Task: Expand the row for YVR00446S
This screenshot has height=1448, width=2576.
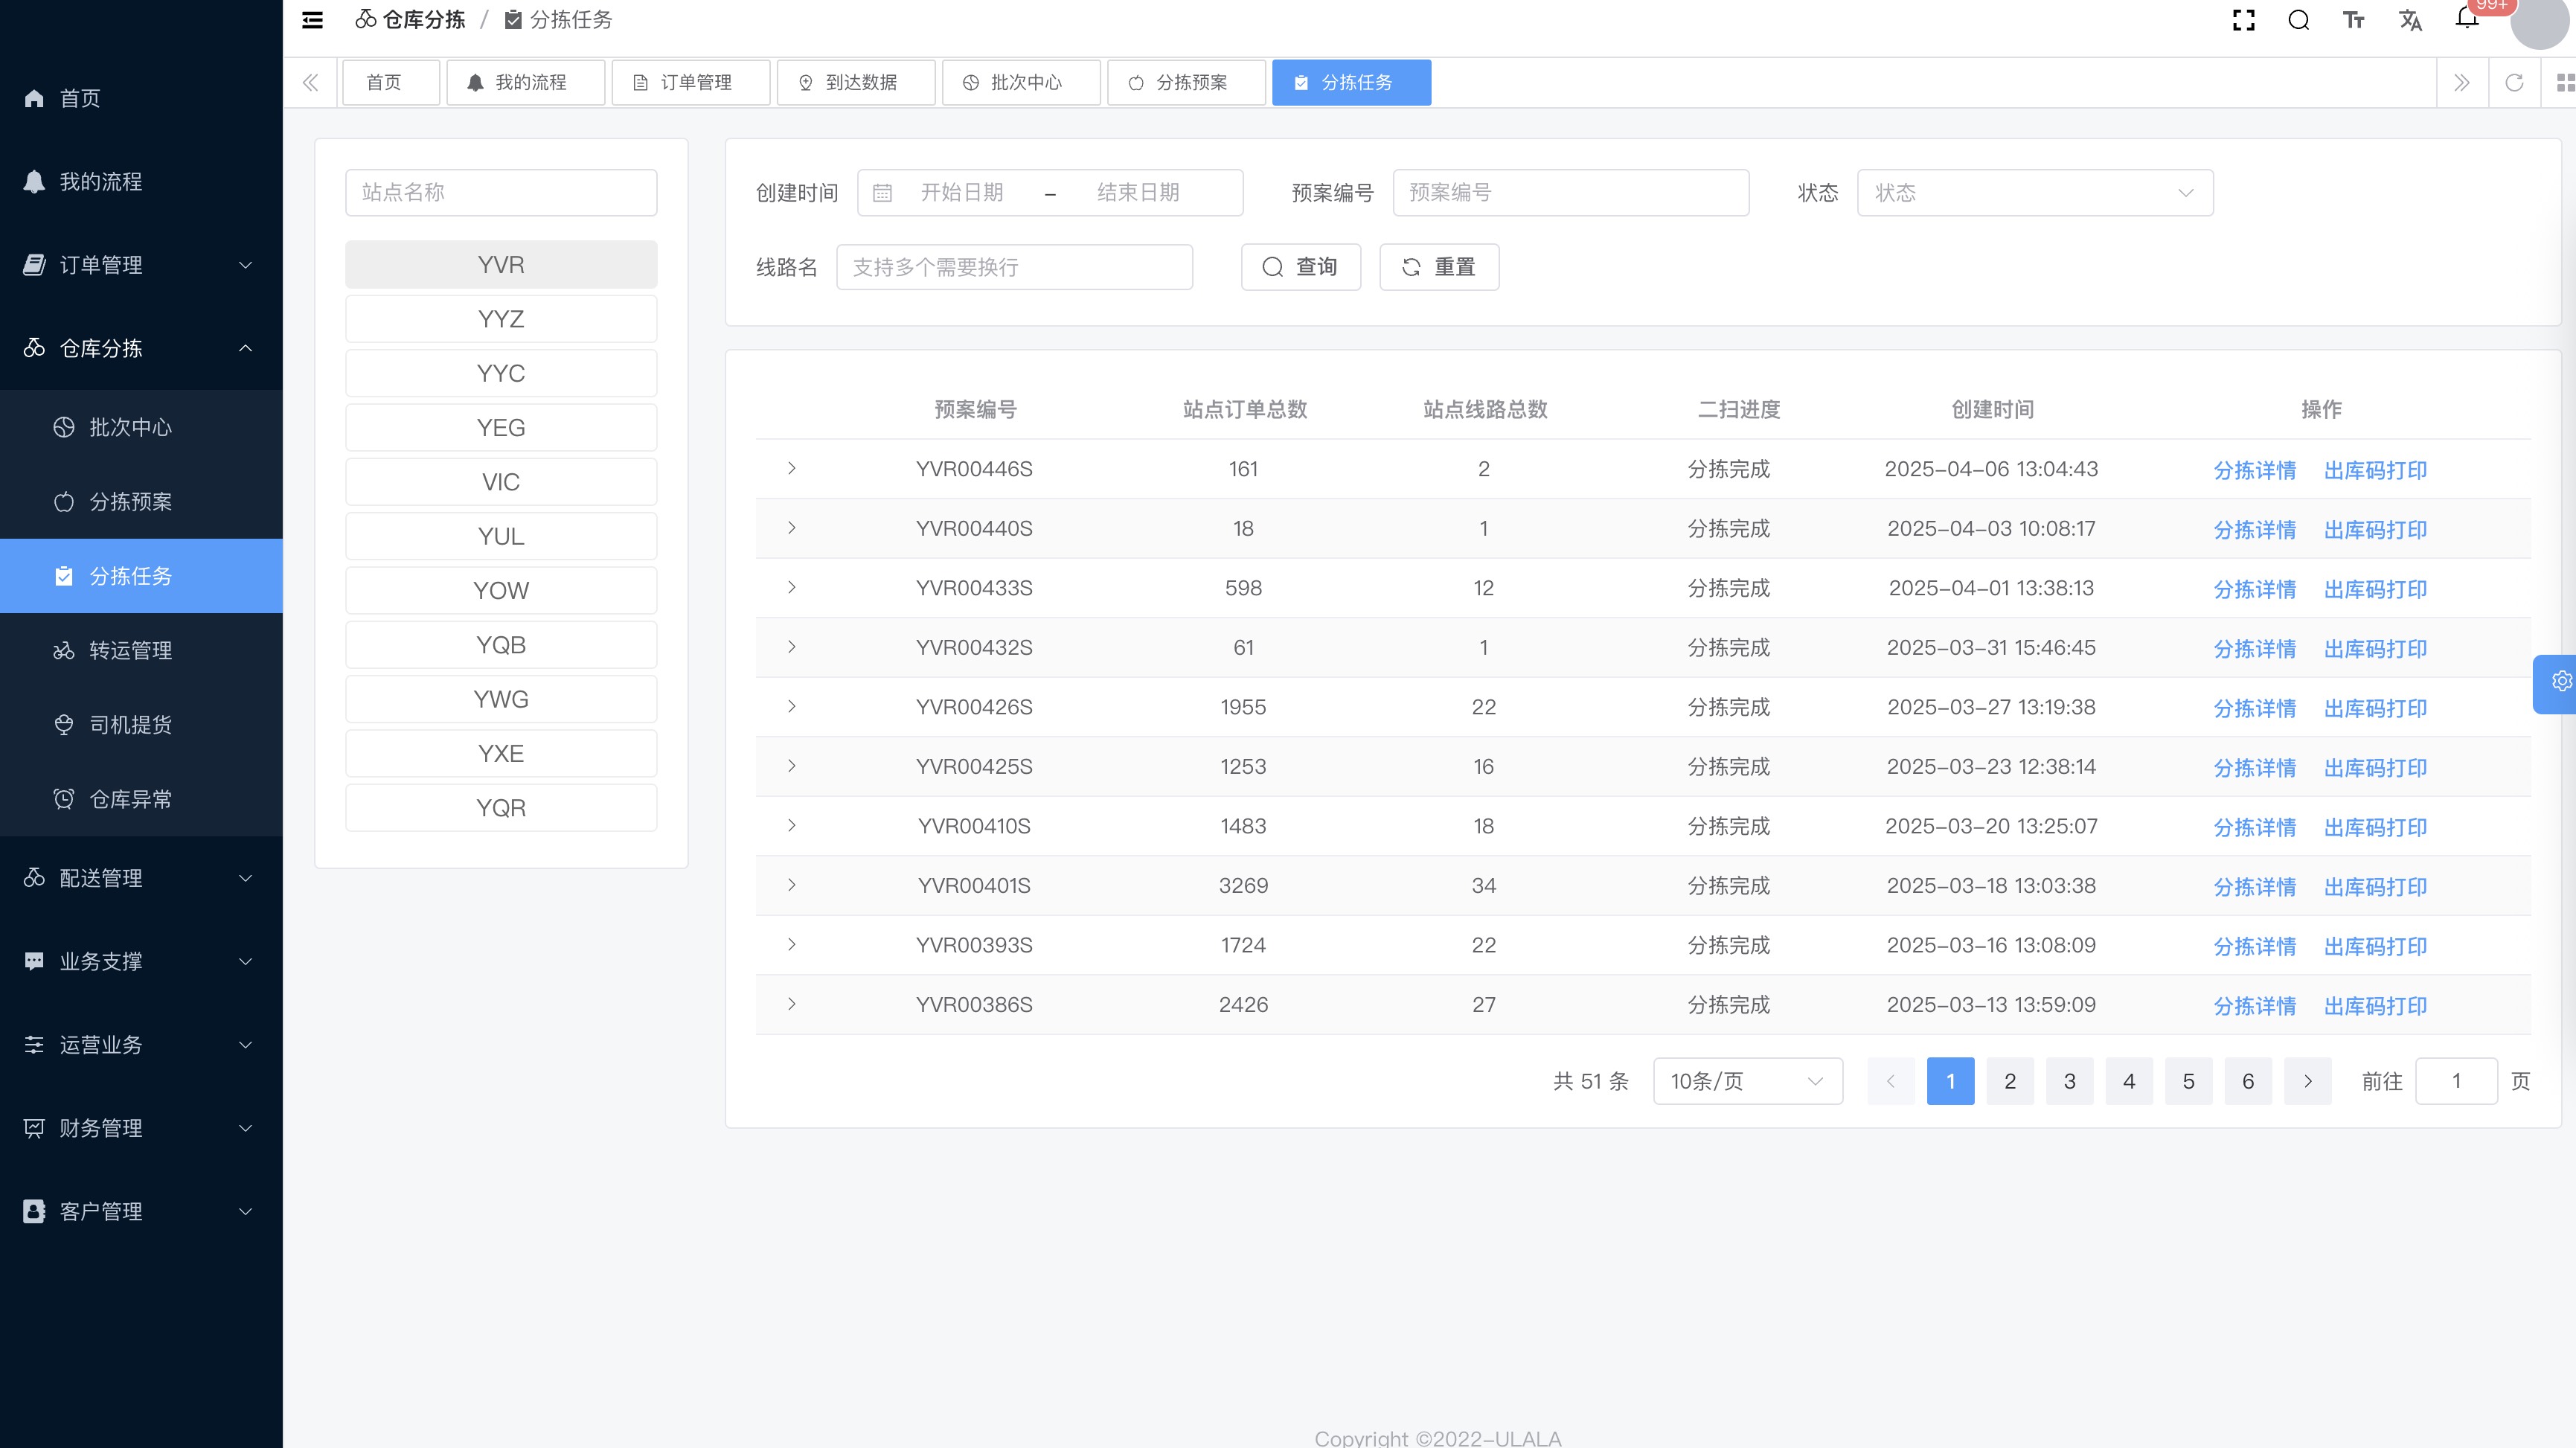Action: tap(791, 468)
